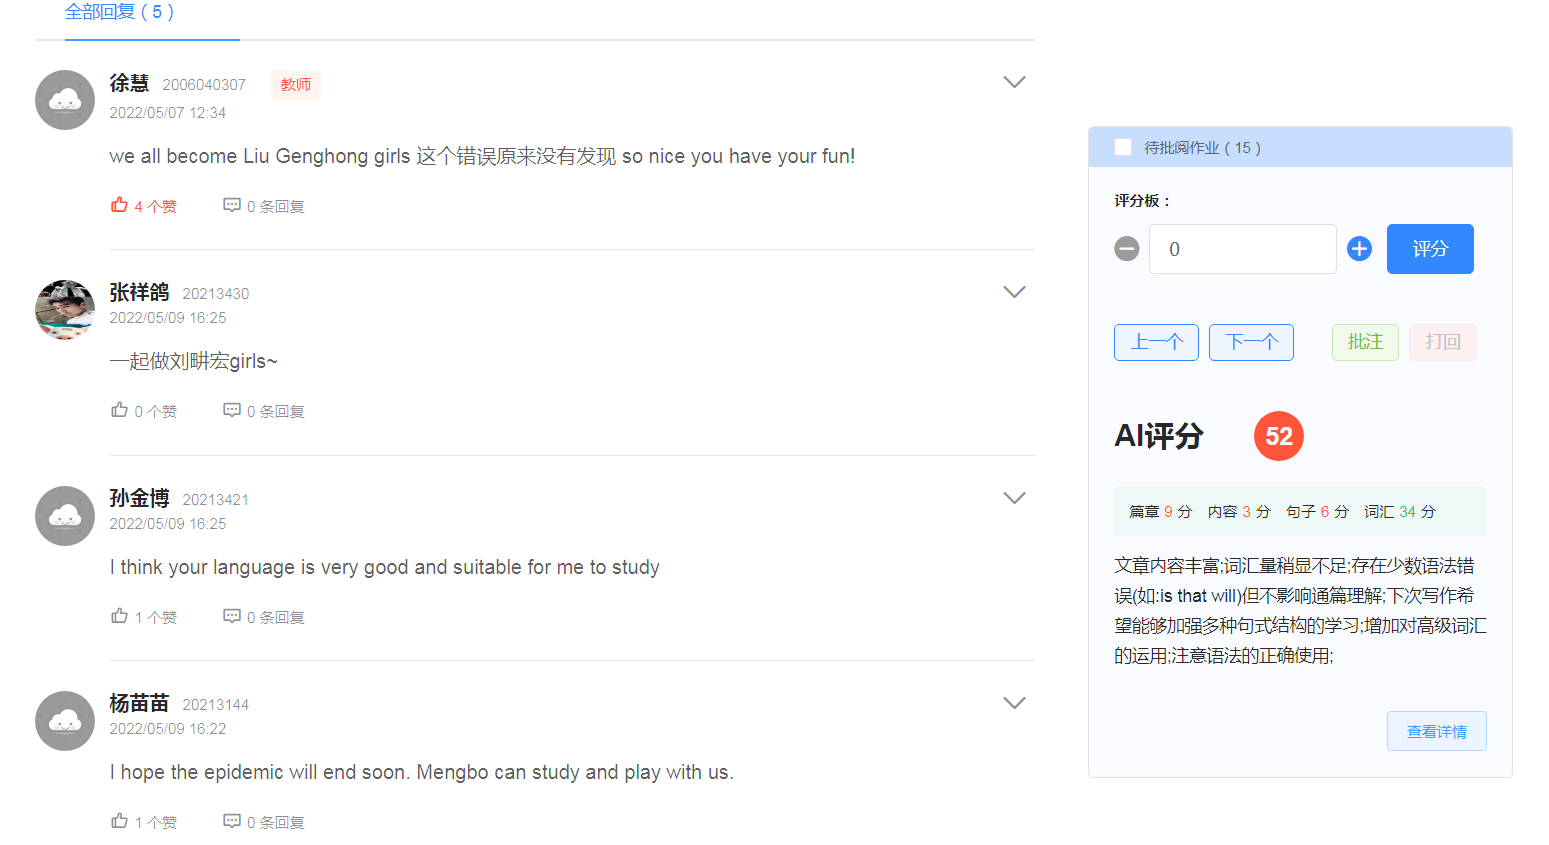The image size is (1549, 845).
Task: Click reply icon under 杨苗苗's comment
Action: coord(232,821)
